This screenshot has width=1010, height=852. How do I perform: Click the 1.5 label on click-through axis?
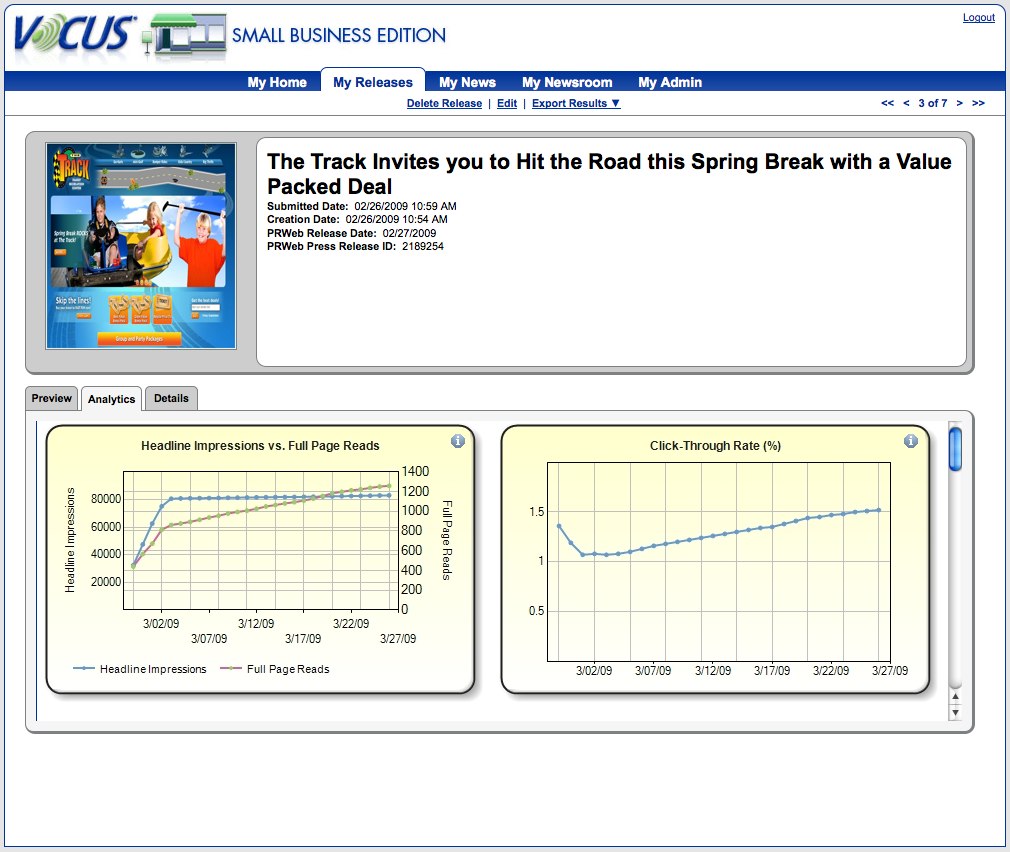tap(537, 512)
